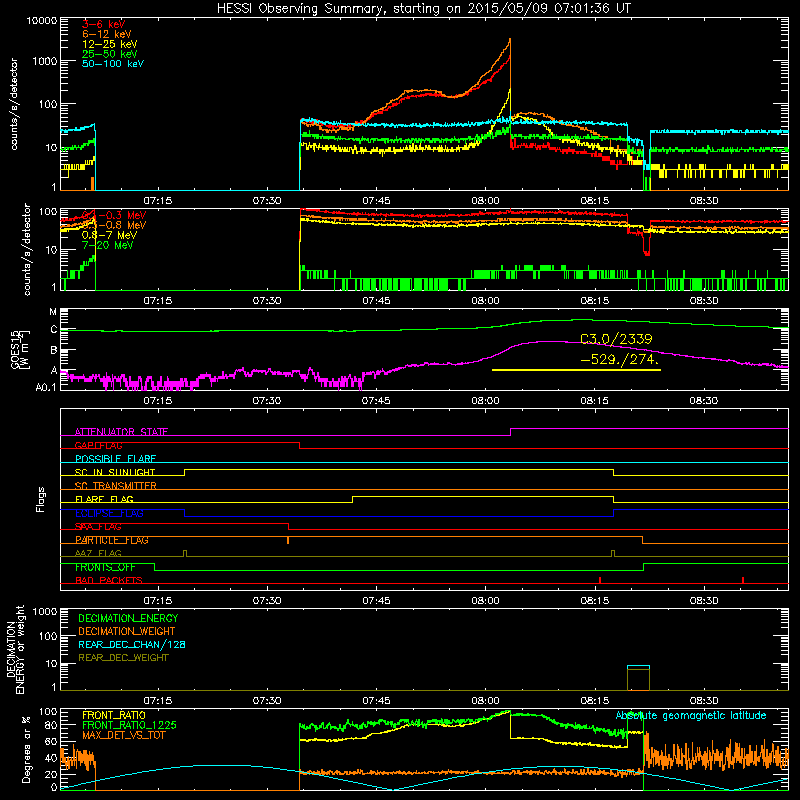The image size is (800, 800).
Task: Click the -529./274. flare position annotation
Action: 620,359
